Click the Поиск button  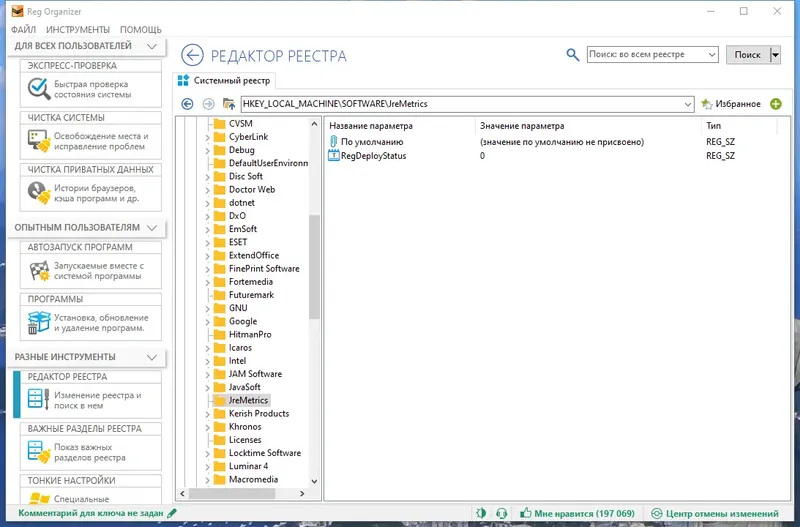pos(747,55)
